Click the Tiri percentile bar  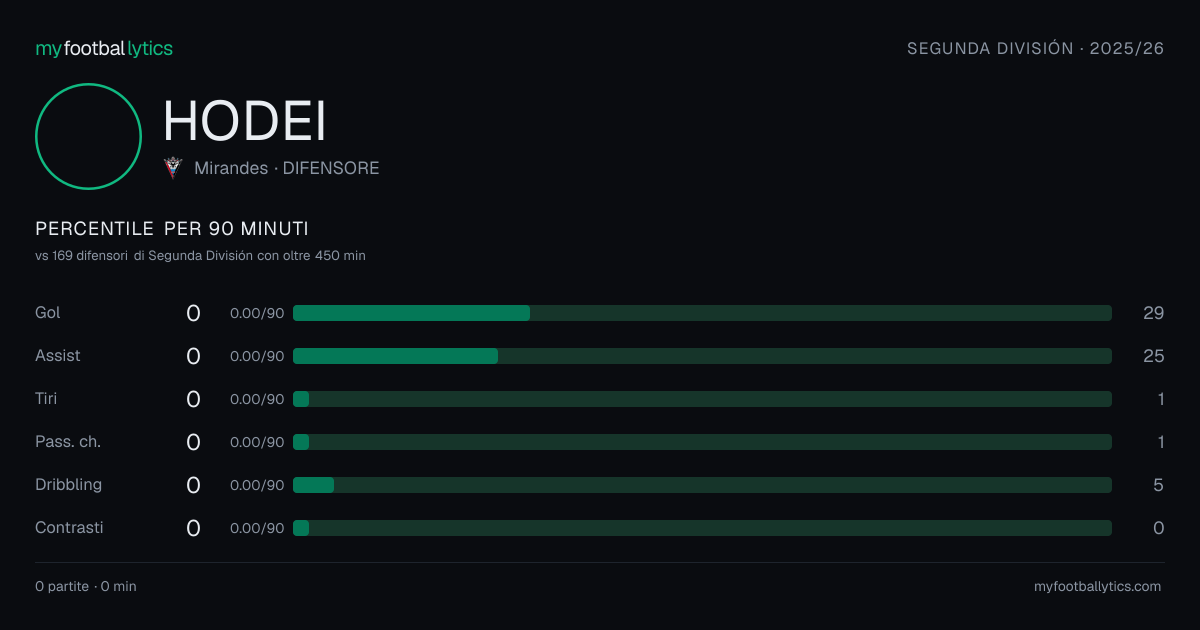tap(702, 399)
